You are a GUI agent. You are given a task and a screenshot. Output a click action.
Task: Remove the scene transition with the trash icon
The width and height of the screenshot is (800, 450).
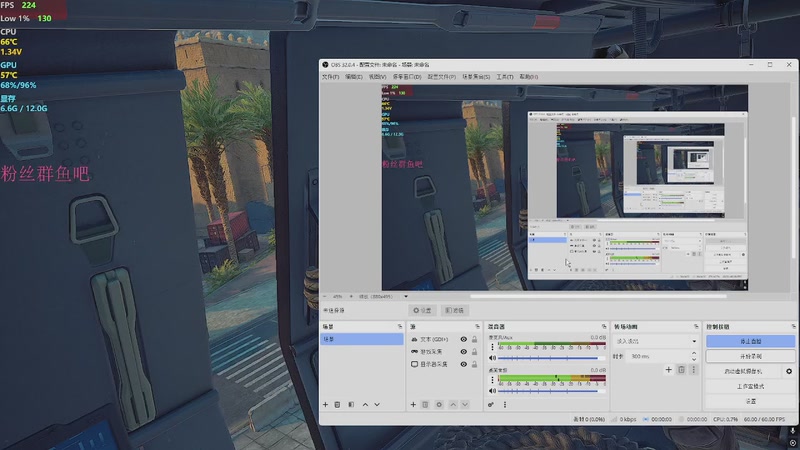pyautogui.click(x=681, y=369)
